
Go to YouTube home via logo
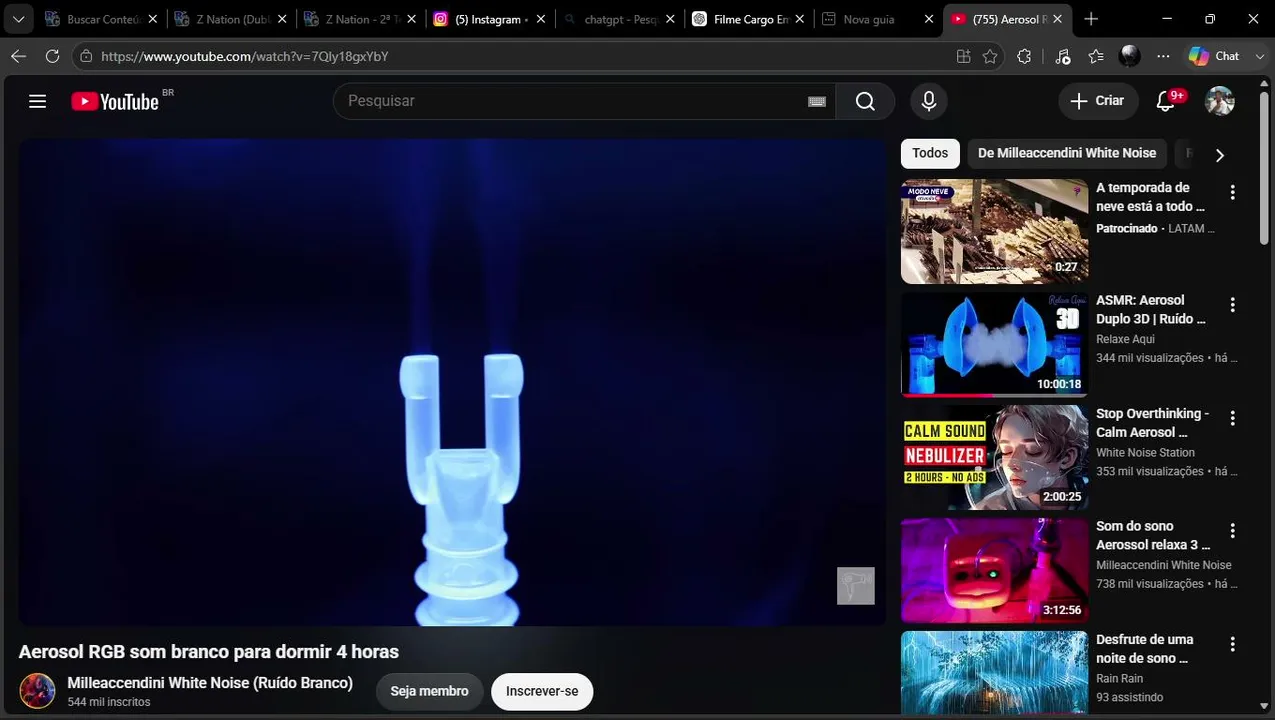pyautogui.click(x=116, y=101)
